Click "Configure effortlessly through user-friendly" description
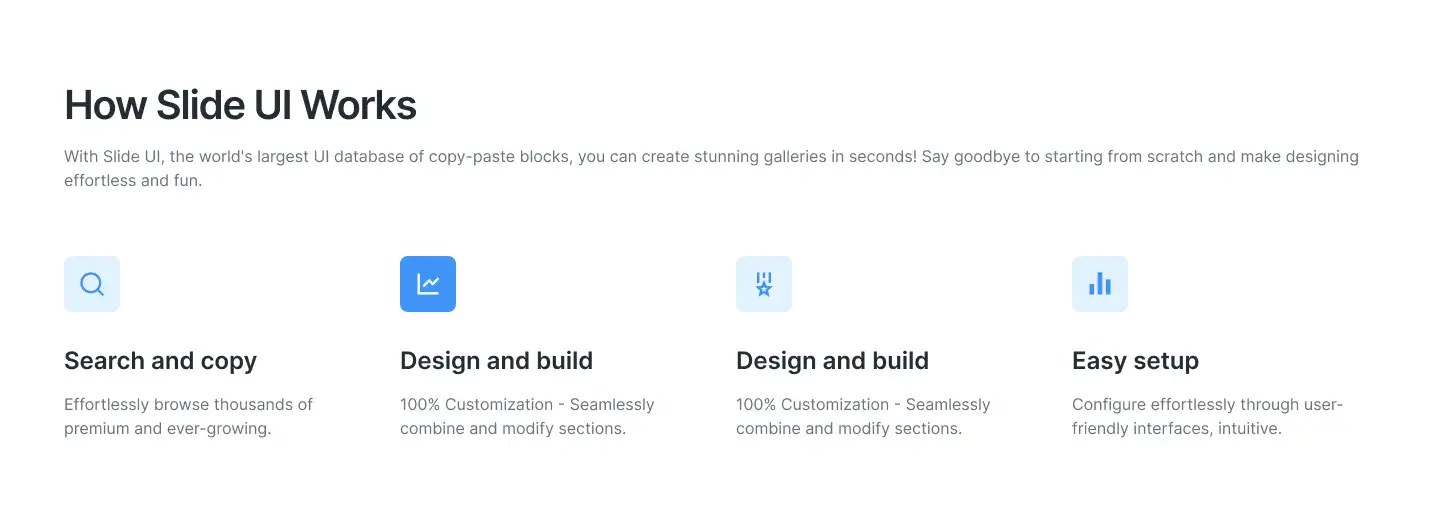The width and height of the screenshot is (1440, 520). (1207, 417)
